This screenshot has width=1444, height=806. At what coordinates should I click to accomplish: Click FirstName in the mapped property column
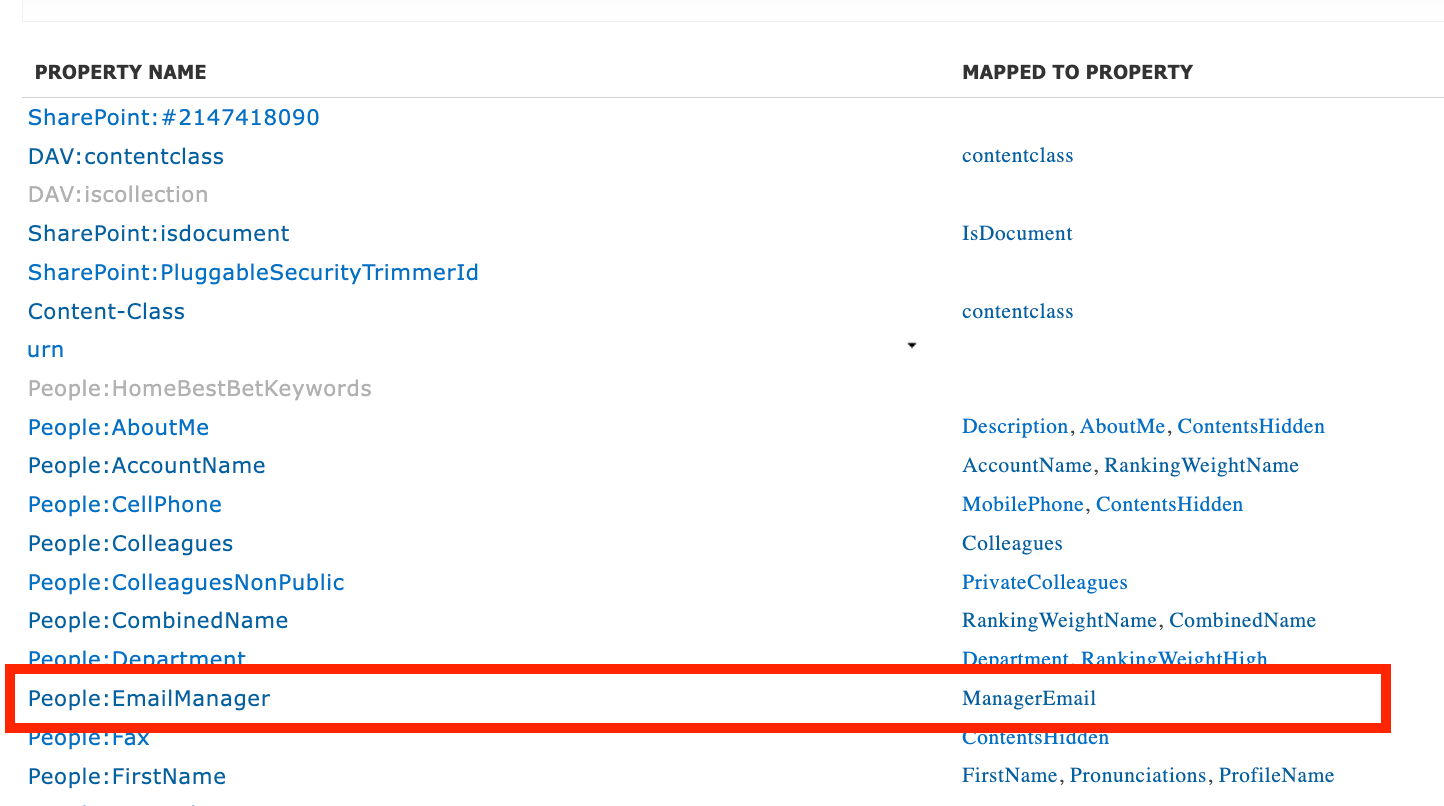click(x=1009, y=775)
